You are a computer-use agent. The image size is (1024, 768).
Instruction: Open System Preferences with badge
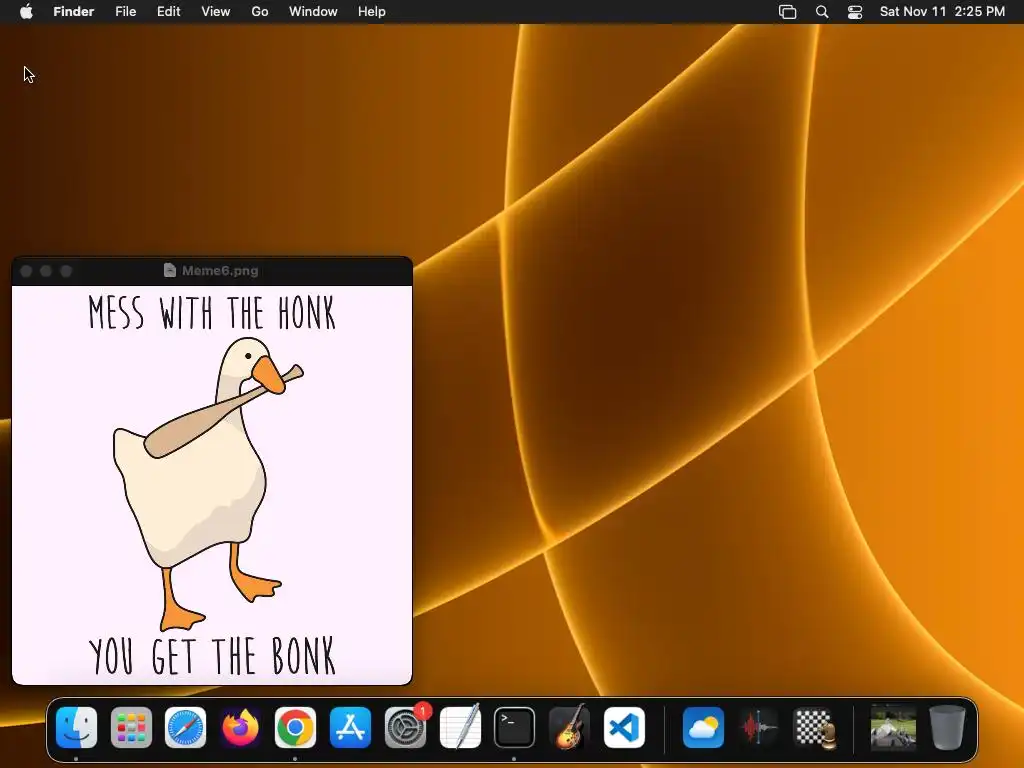tap(406, 727)
